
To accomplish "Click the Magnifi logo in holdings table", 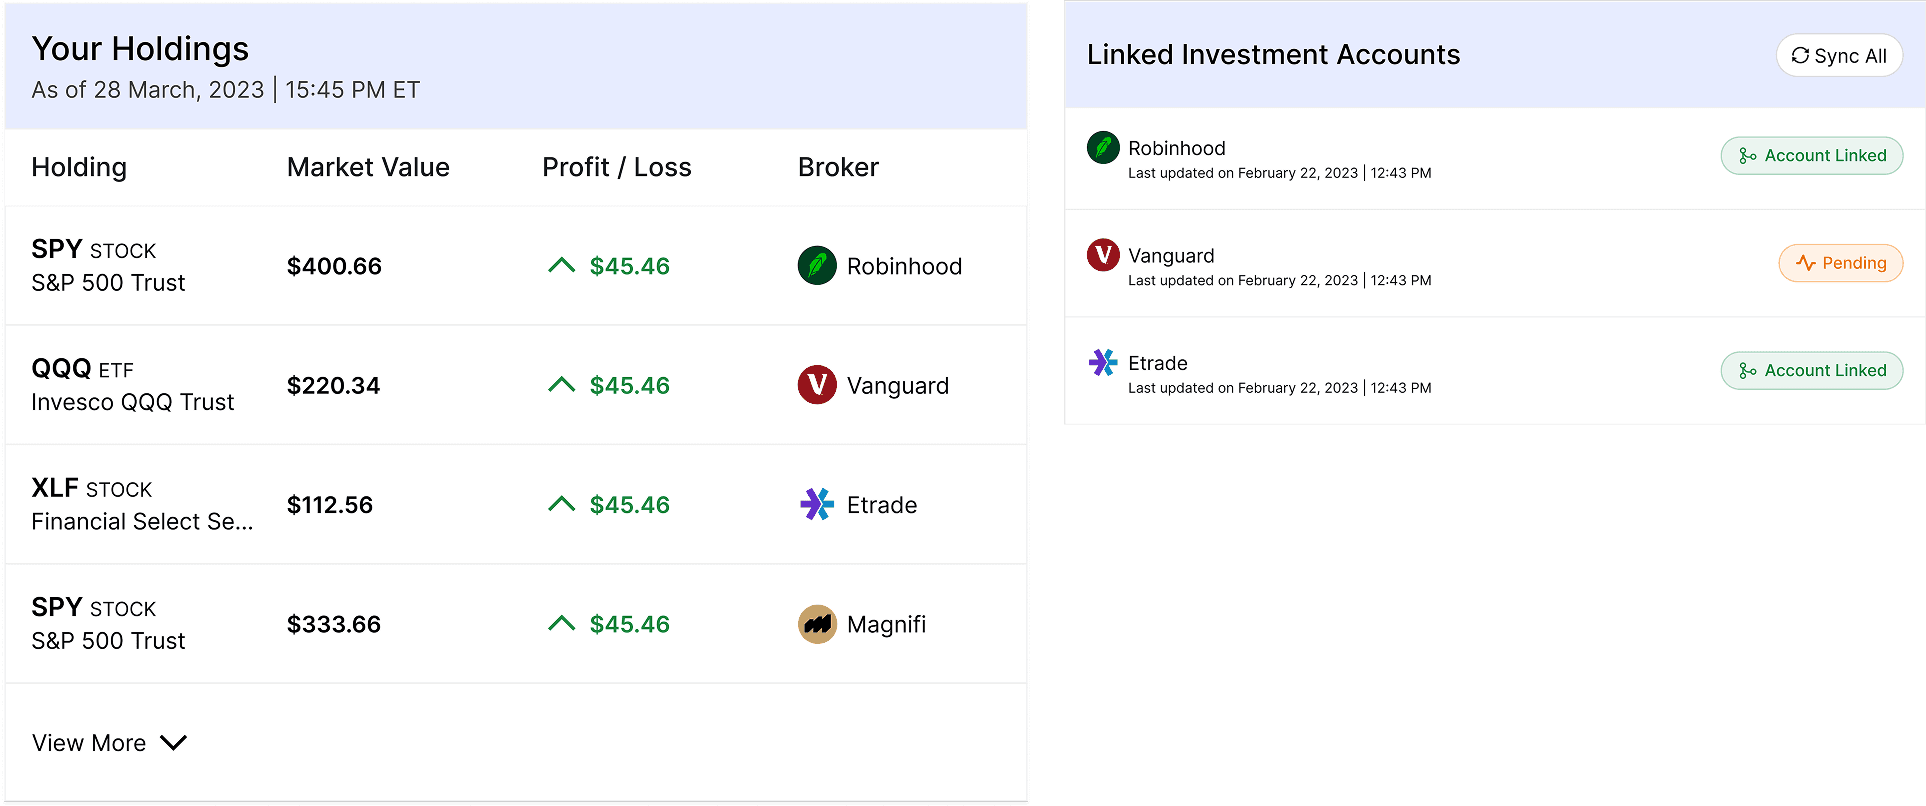I will tap(817, 624).
